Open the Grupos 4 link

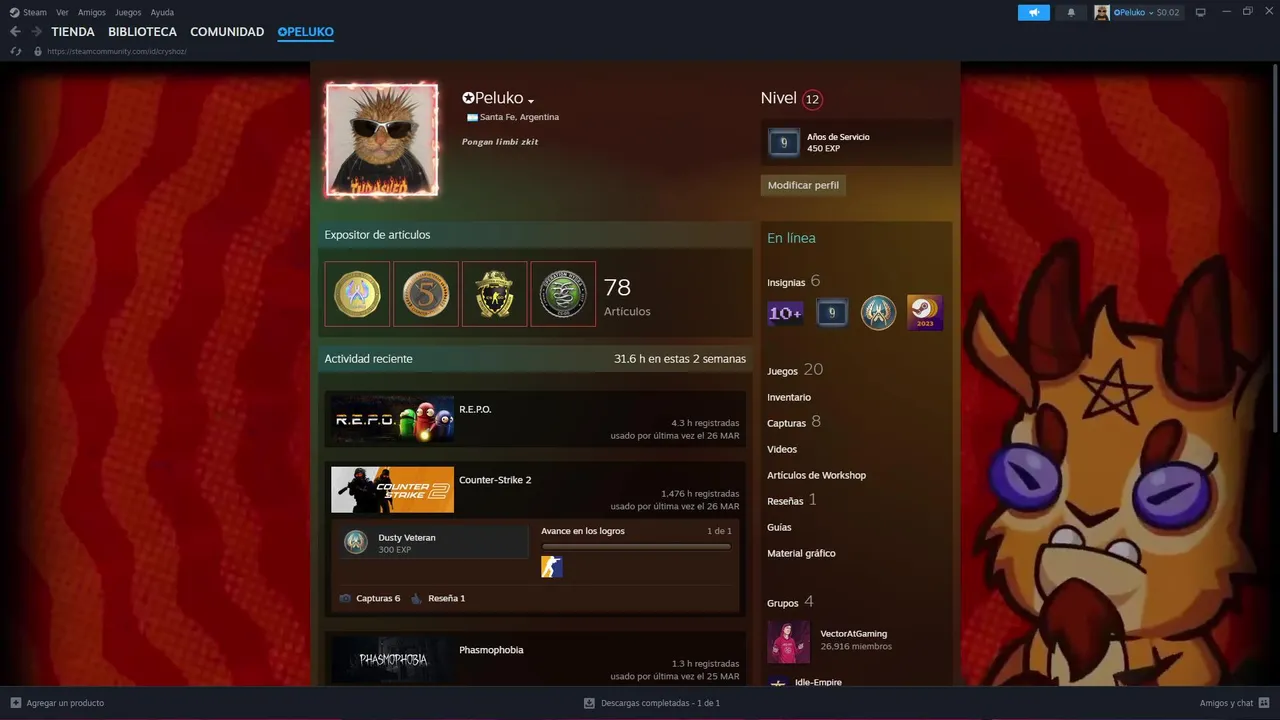(790, 602)
